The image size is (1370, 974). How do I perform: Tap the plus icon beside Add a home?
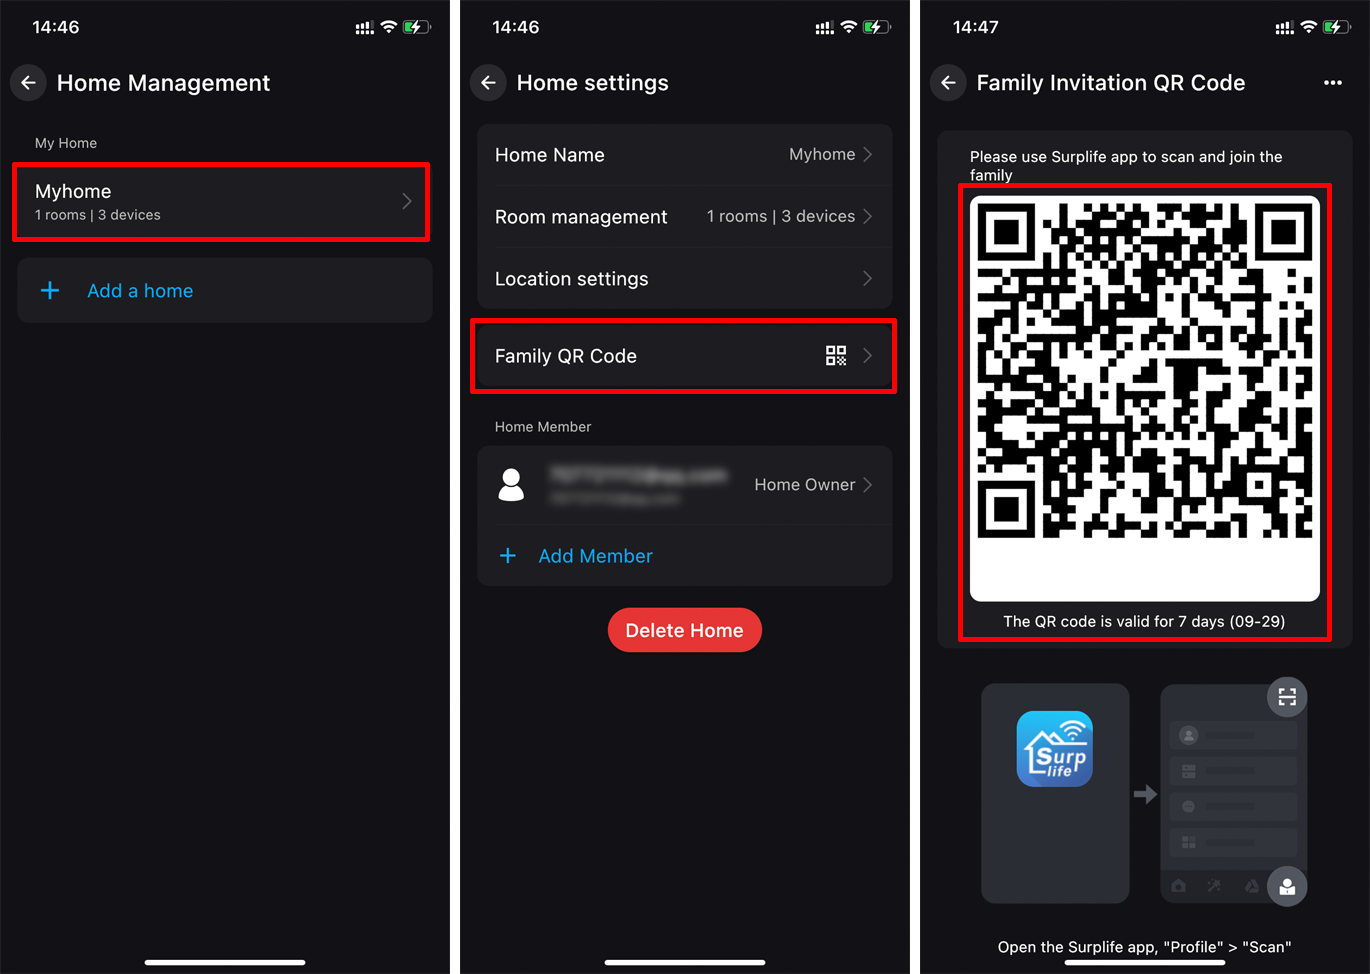coord(50,290)
